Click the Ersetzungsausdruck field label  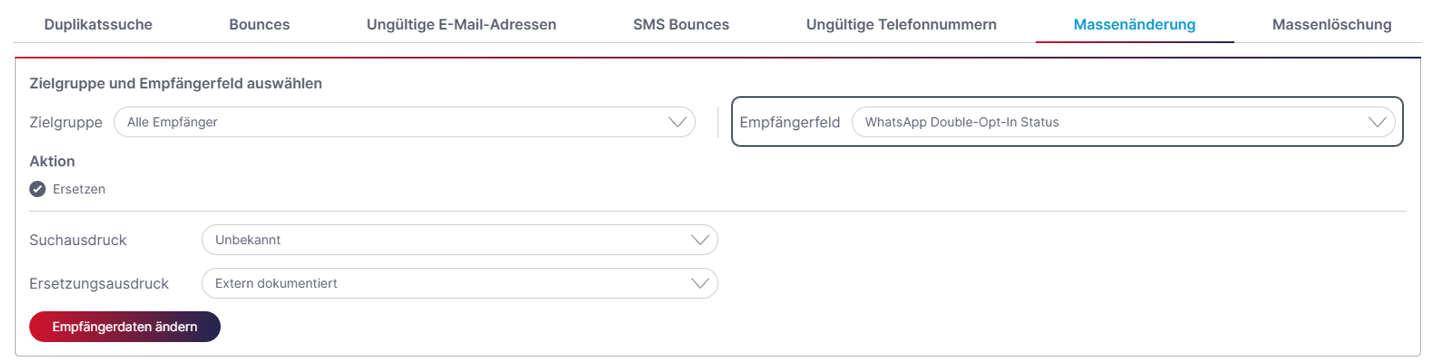(x=99, y=283)
